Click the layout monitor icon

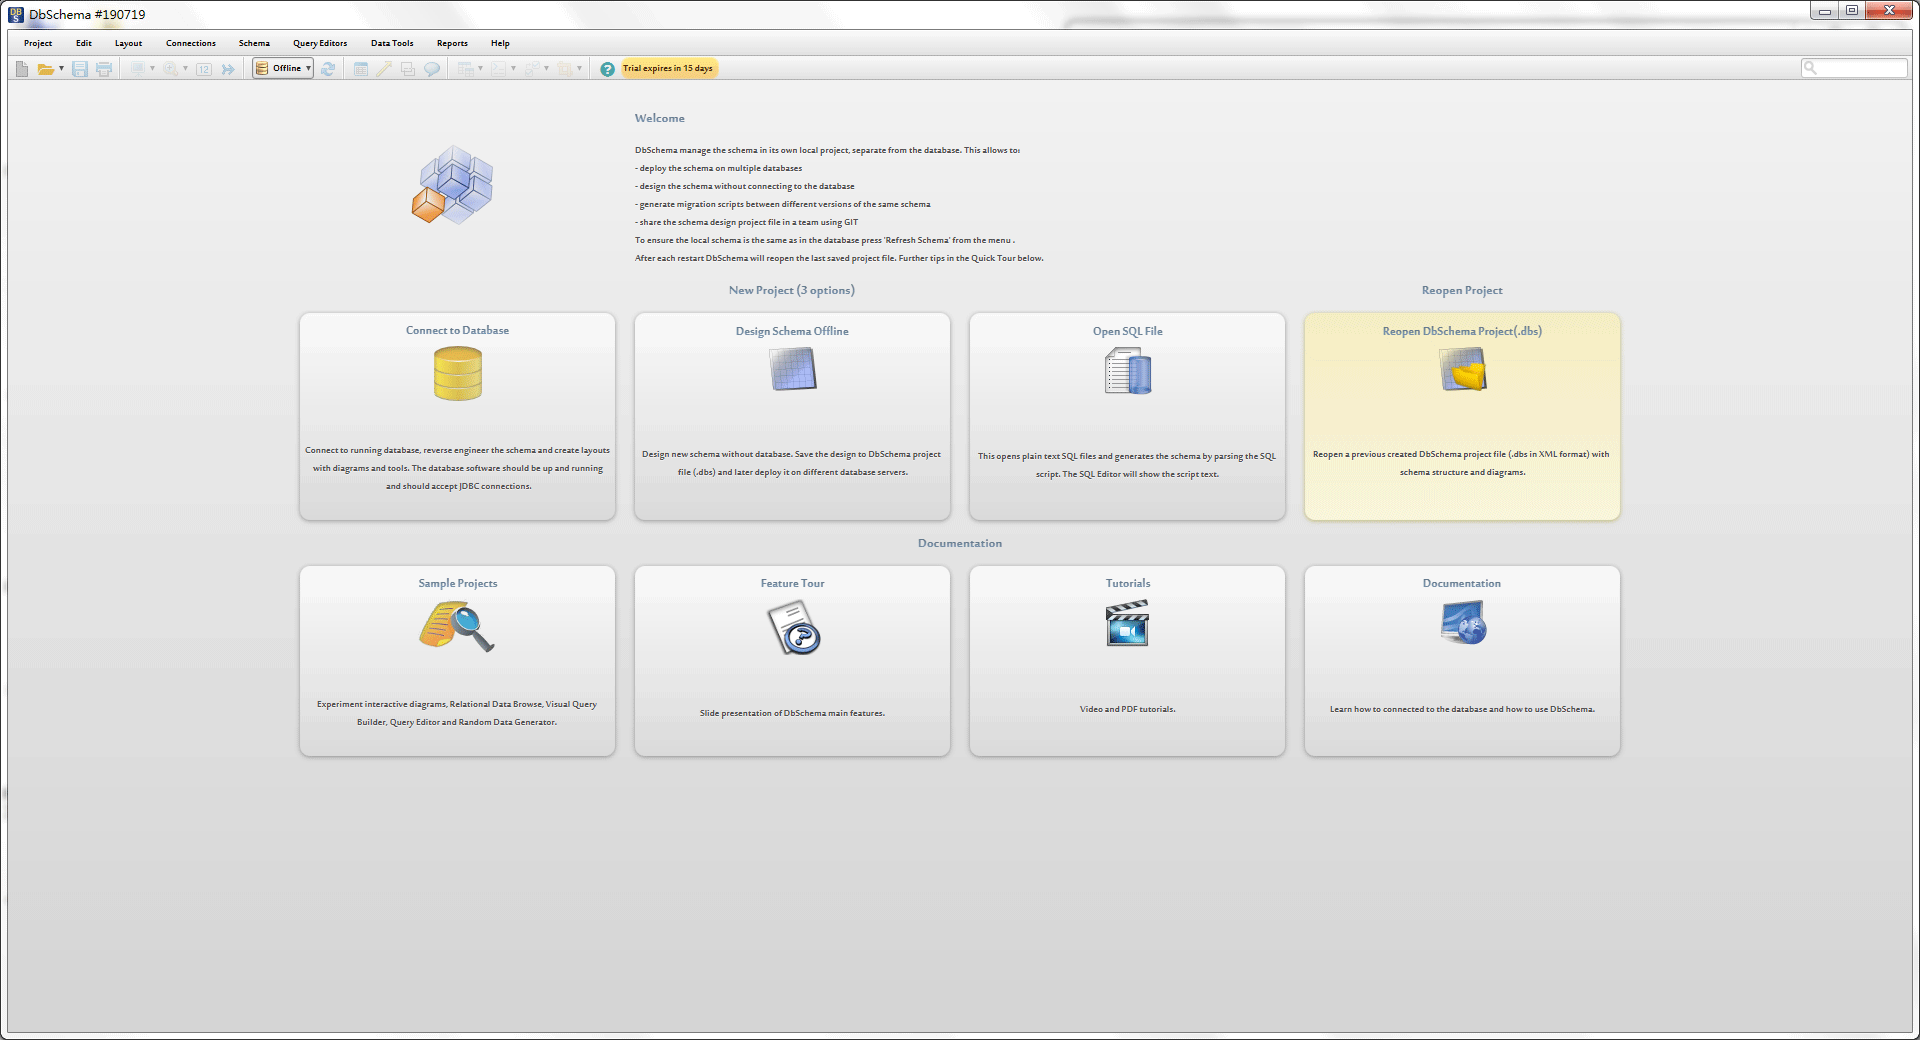click(138, 68)
